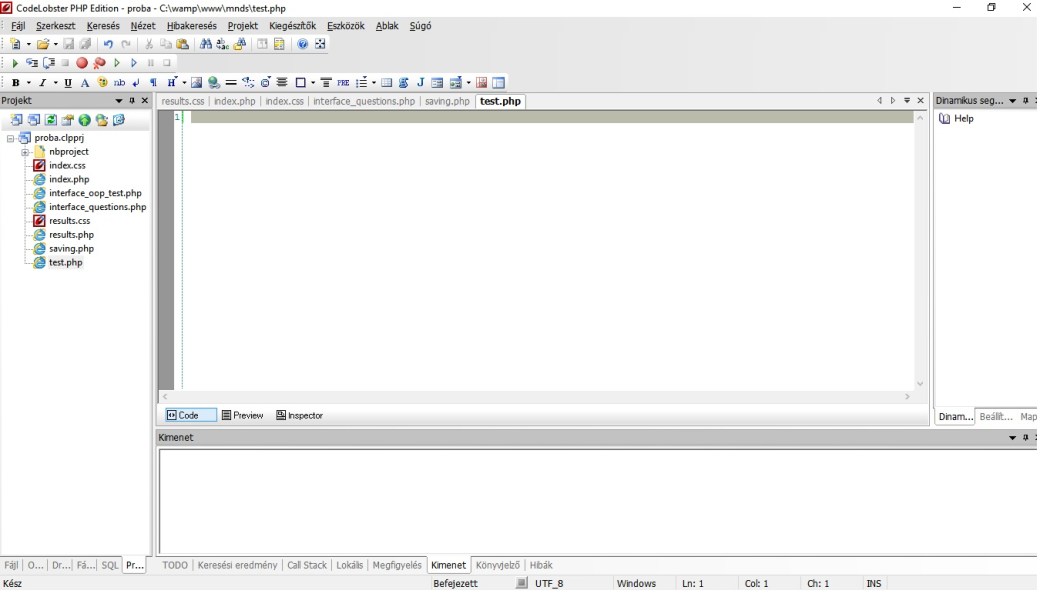Switch to Preview view button
Viewport: 1040px width, 597px height.
click(x=242, y=416)
